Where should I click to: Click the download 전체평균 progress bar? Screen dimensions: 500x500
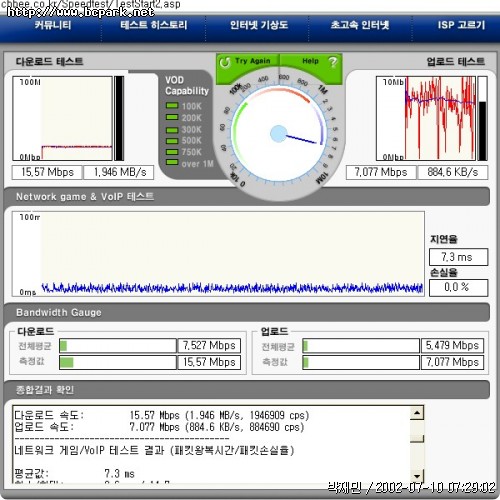click(x=118, y=346)
